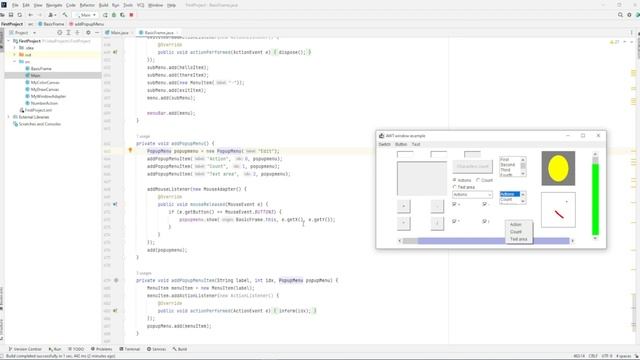Open the Navigate menu
This screenshot has width=640, height=360.
coord(54,5)
